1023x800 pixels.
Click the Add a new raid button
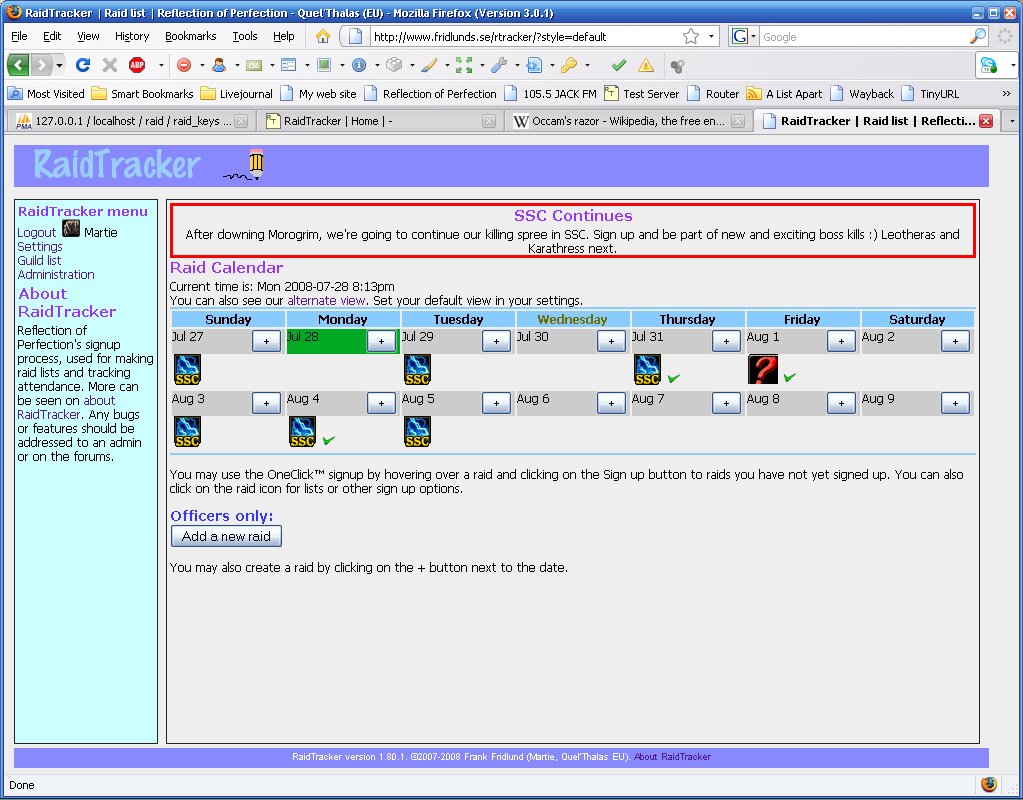click(x=226, y=536)
